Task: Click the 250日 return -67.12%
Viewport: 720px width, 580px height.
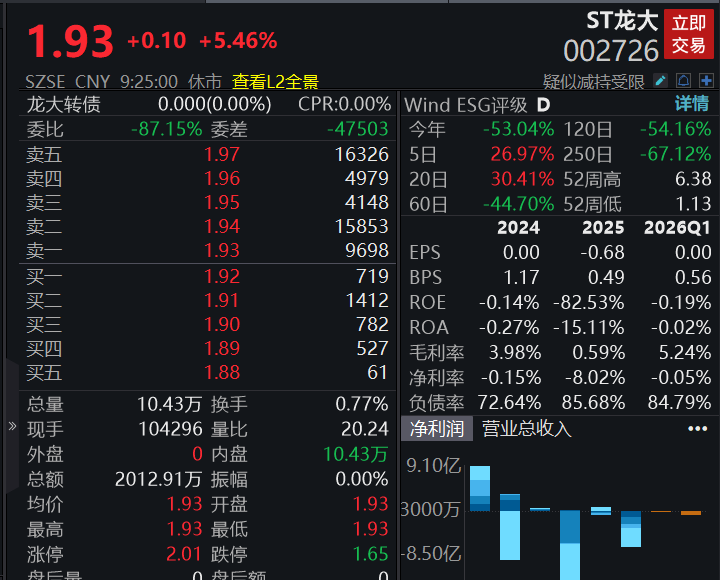Action: click(x=676, y=154)
